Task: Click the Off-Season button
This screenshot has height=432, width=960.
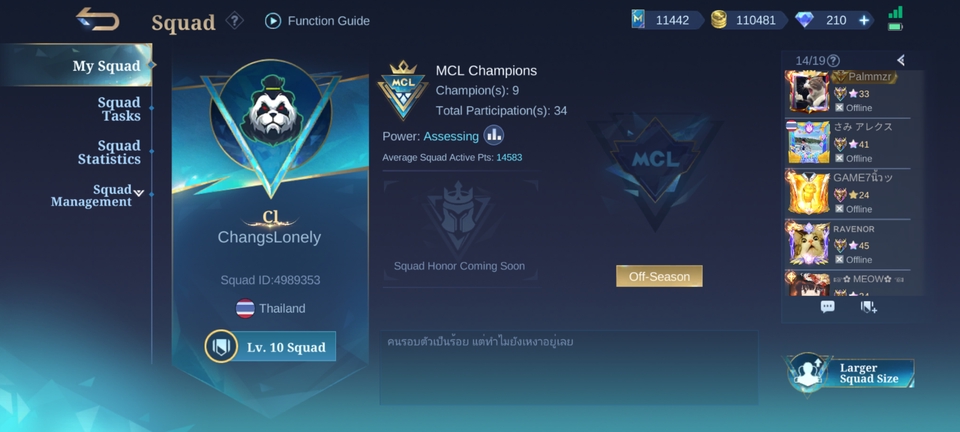Action: pyautogui.click(x=659, y=276)
